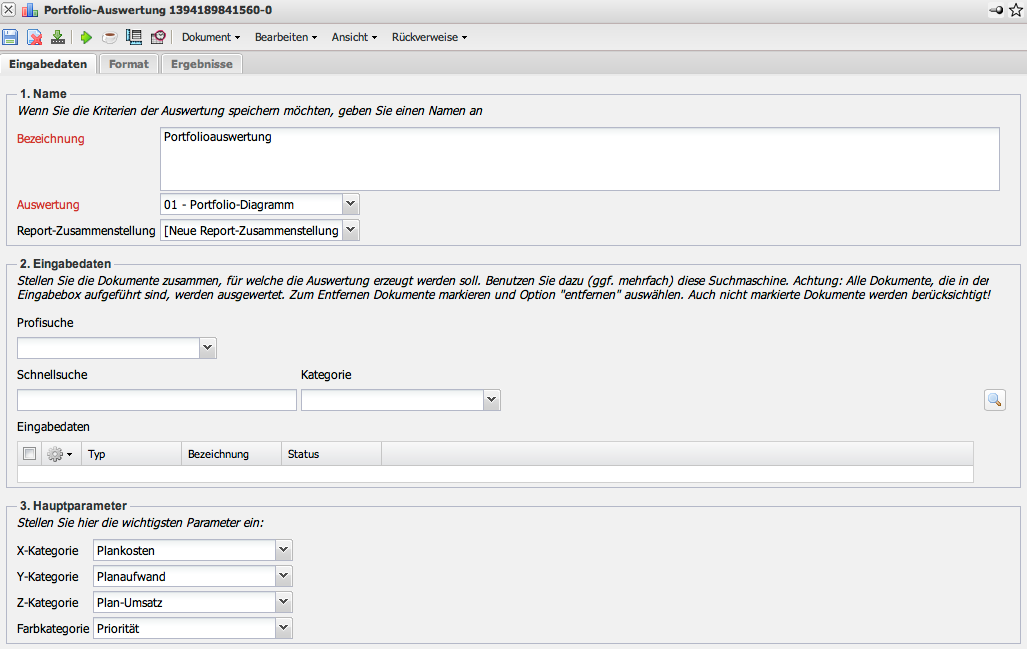The width and height of the screenshot is (1027, 649).
Task: Click the green download arrow icon
Action: point(57,37)
